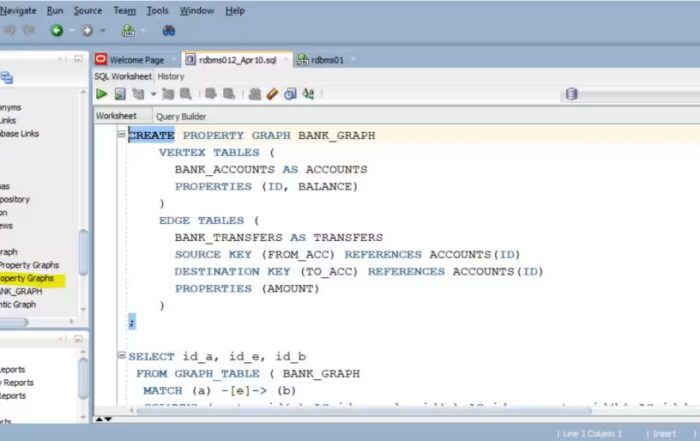Screen dimensions: 700x441
Task: Select the Synonyms tree item
Action: point(11,108)
